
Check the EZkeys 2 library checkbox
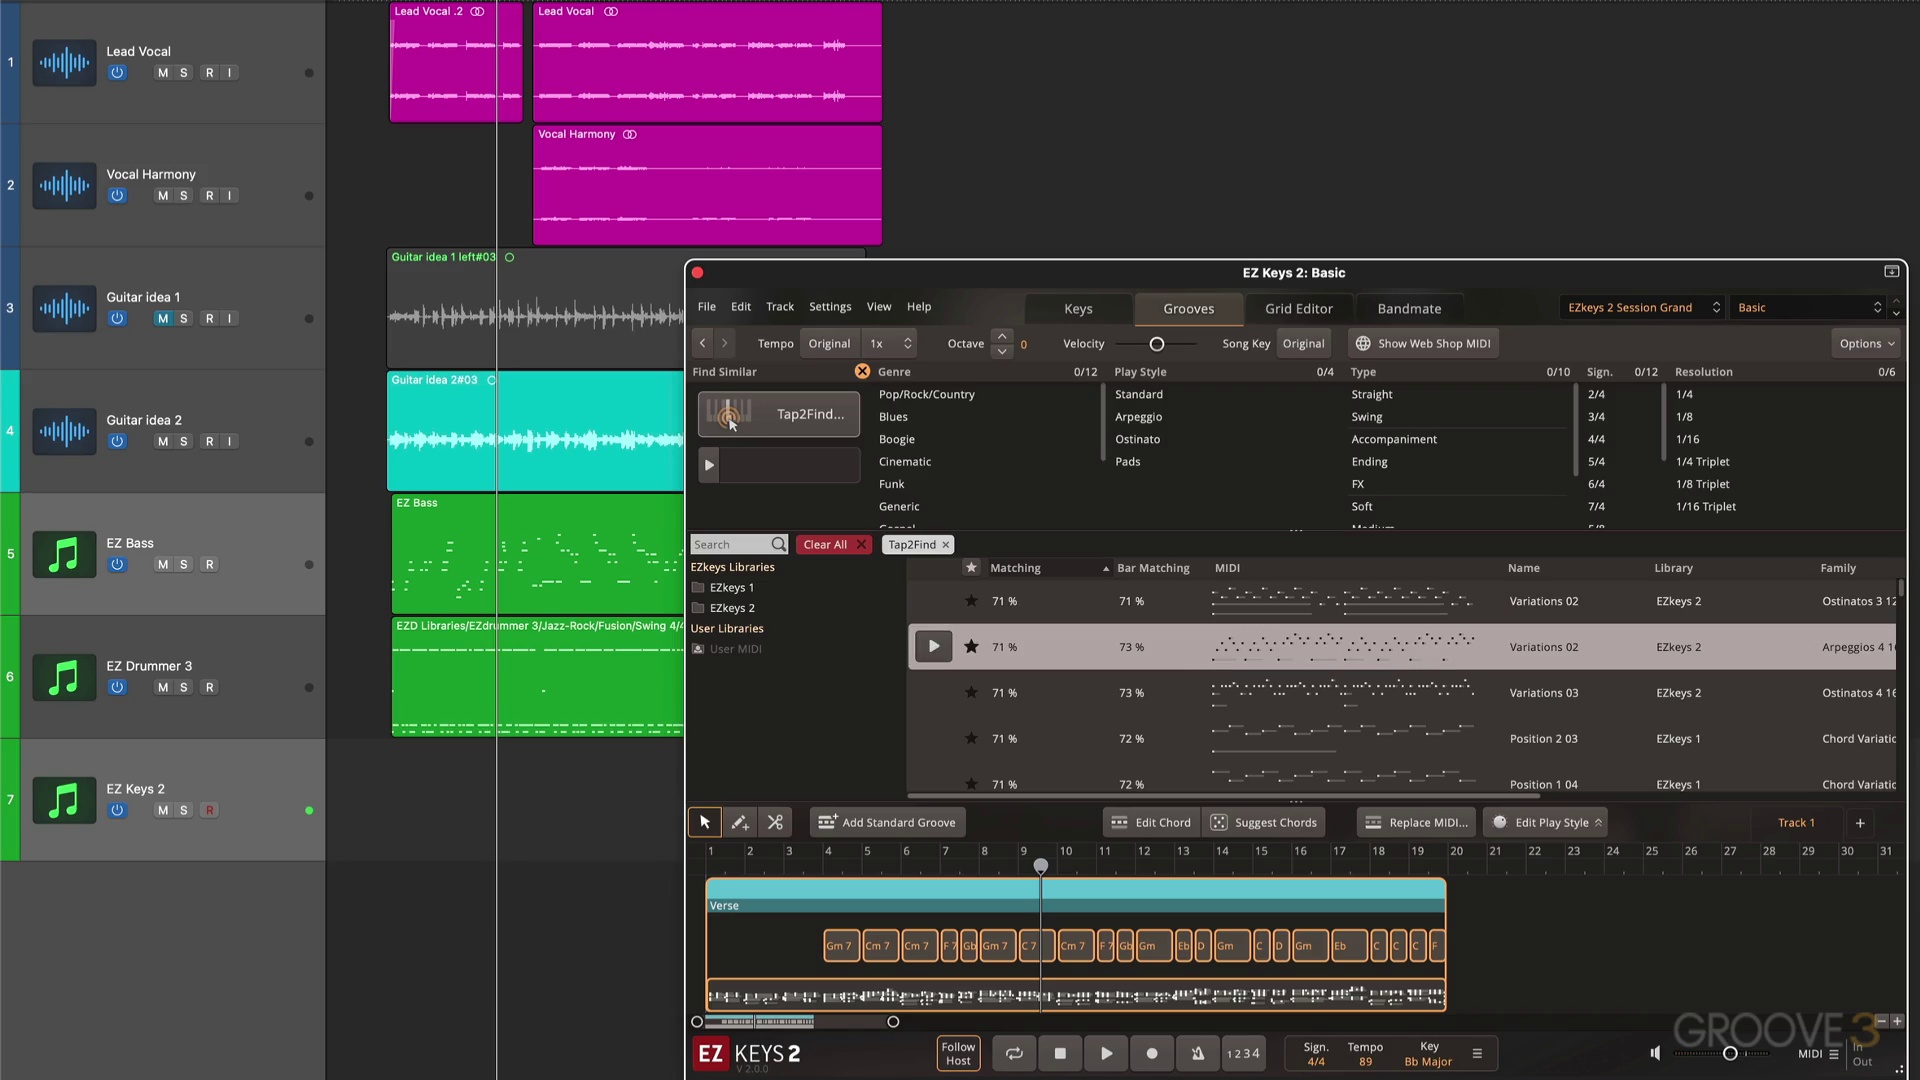tap(698, 608)
